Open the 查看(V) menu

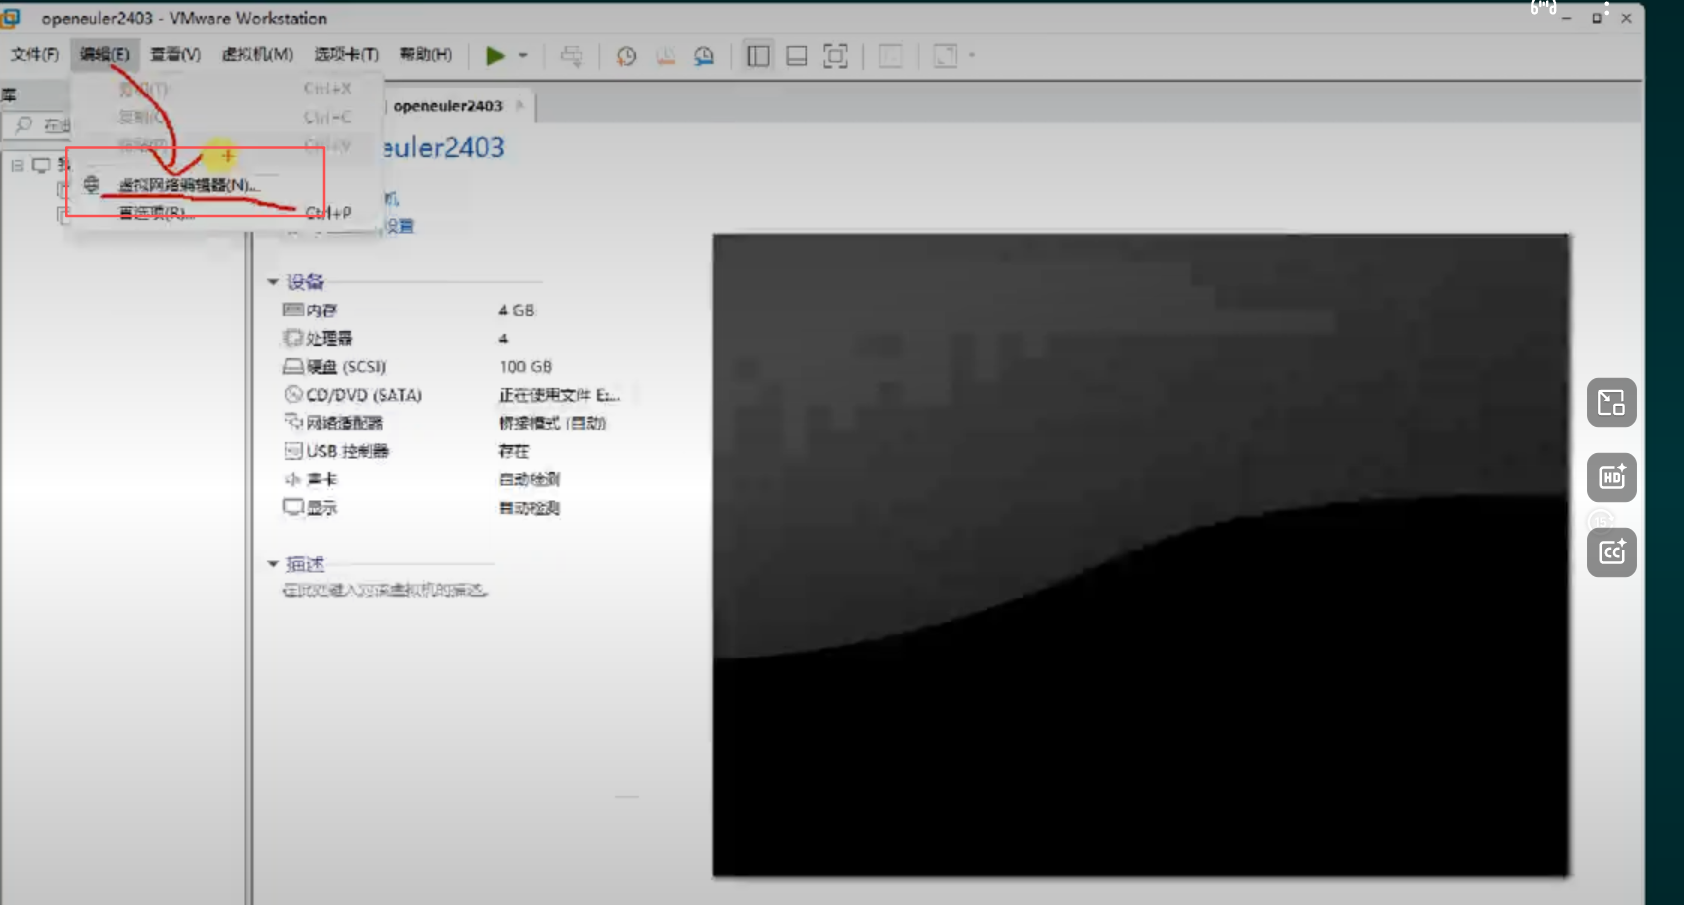[x=175, y=54]
